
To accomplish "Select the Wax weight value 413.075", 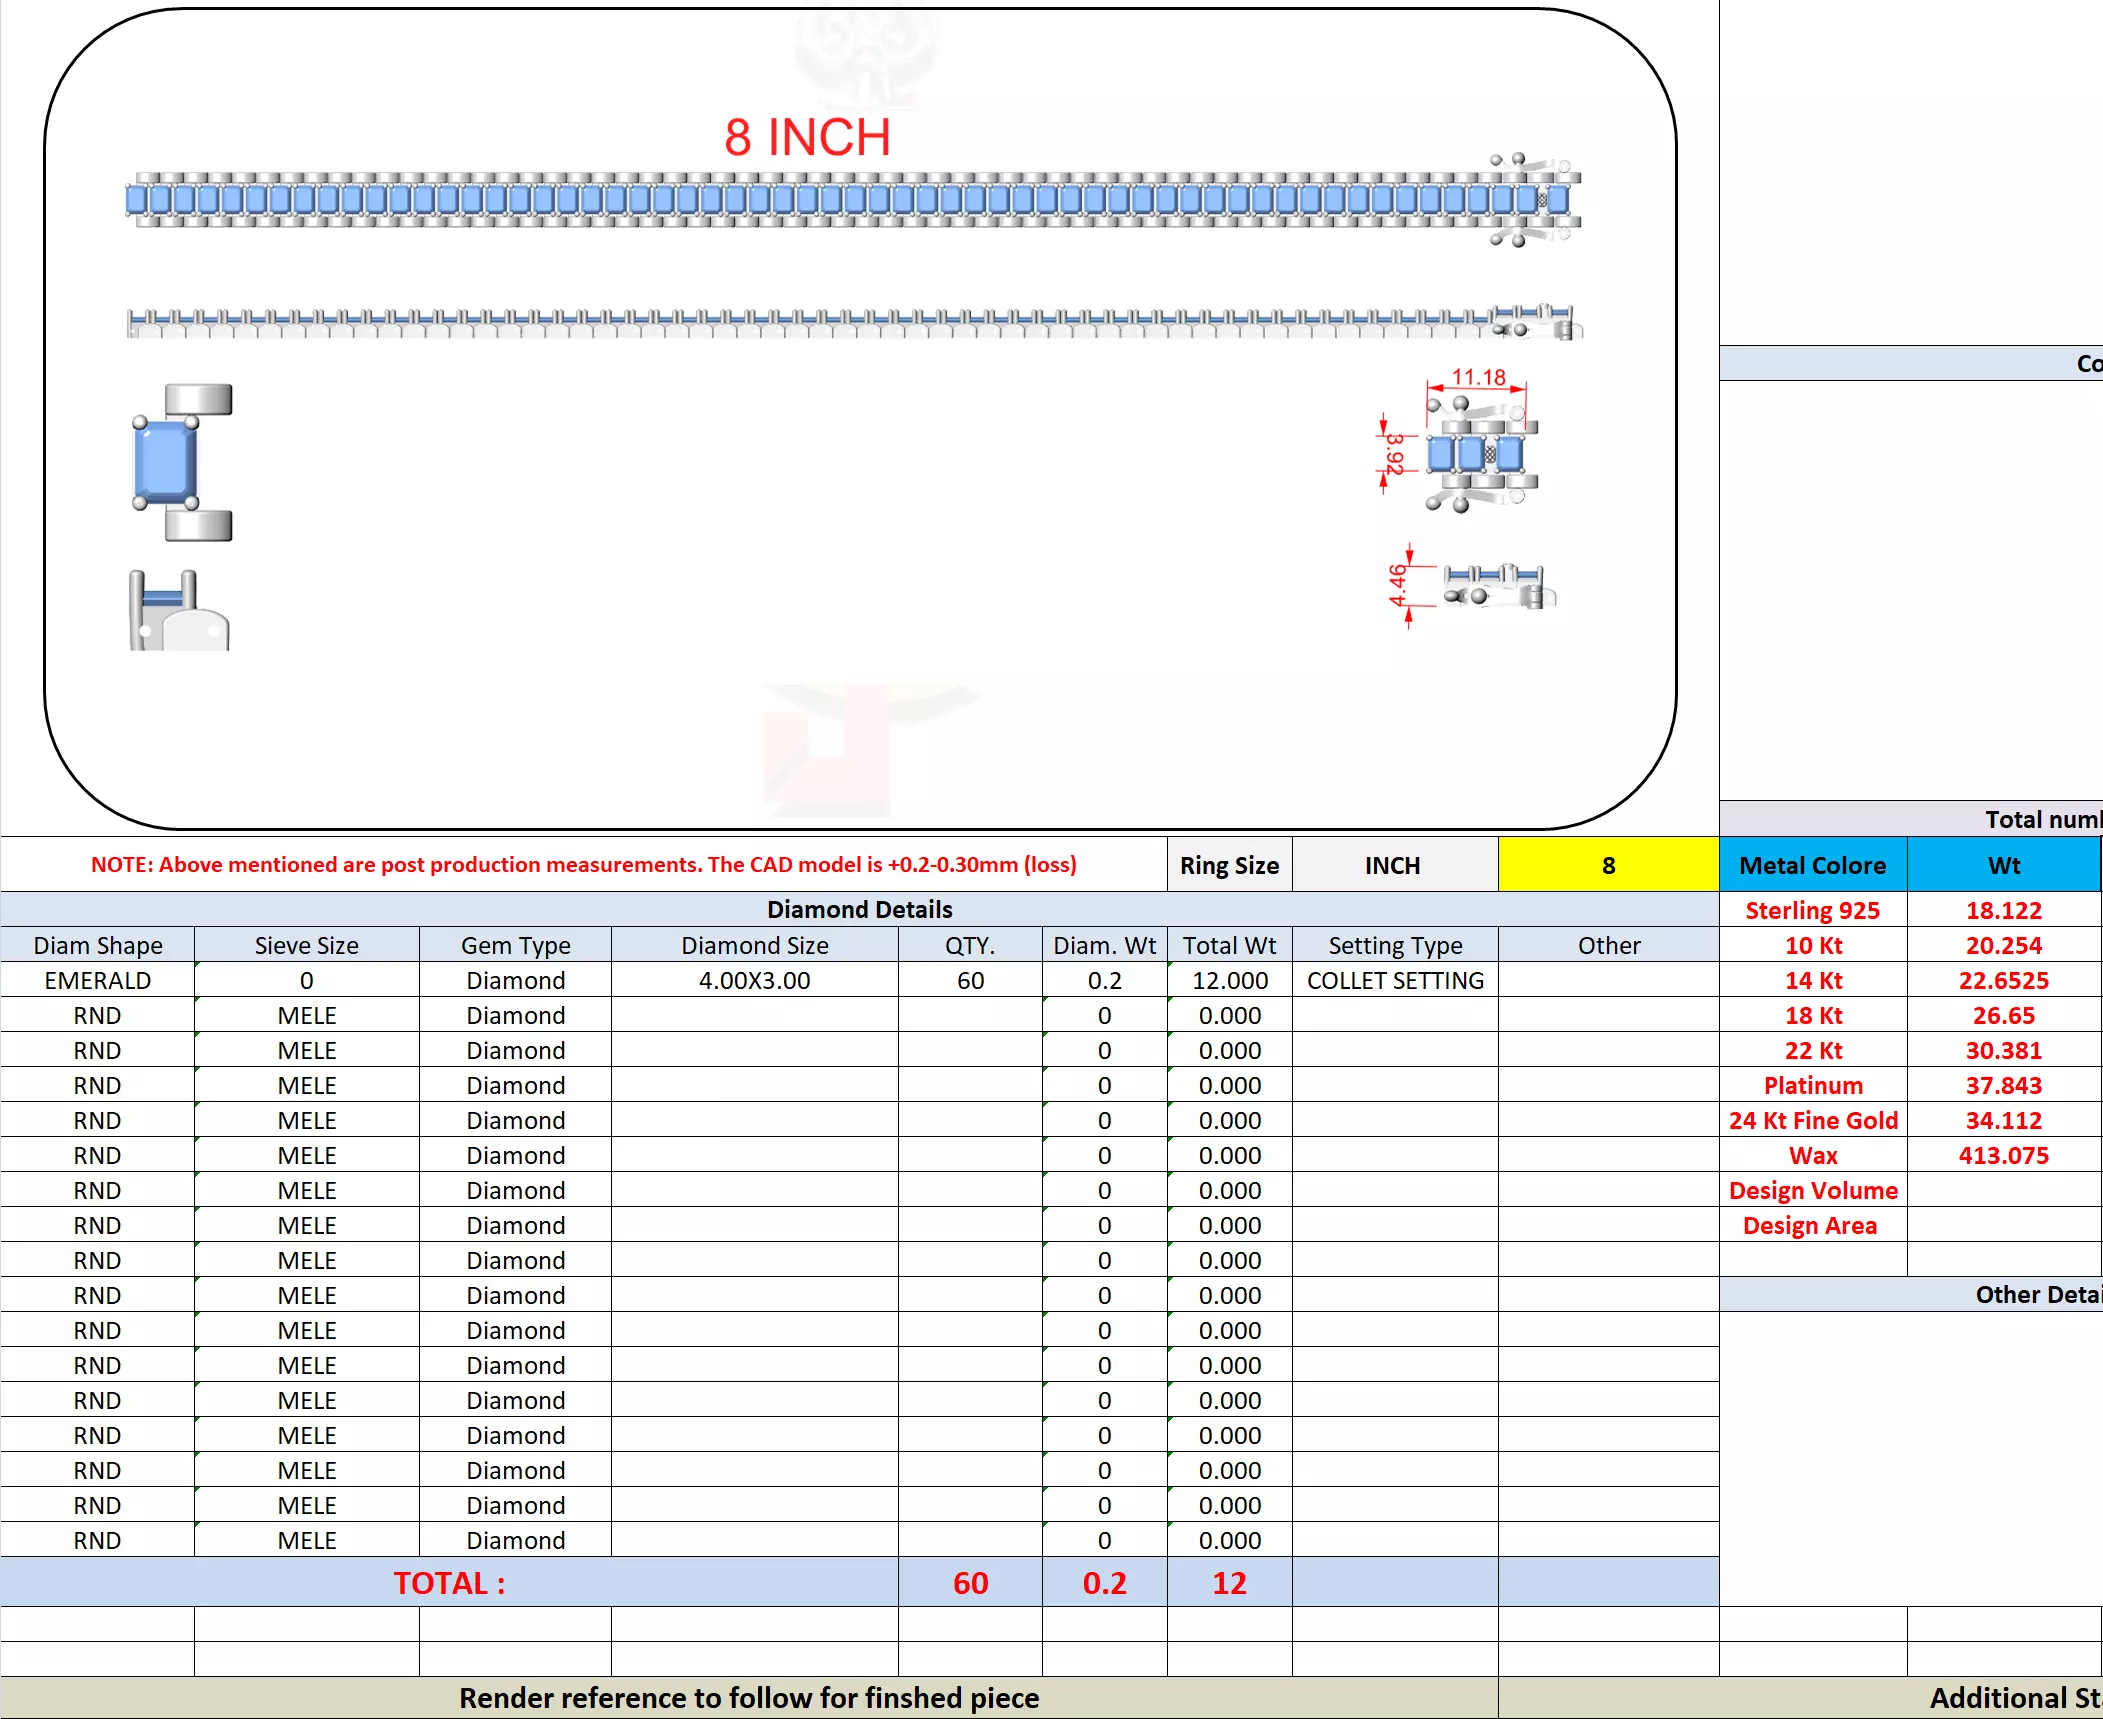I will point(2003,1155).
